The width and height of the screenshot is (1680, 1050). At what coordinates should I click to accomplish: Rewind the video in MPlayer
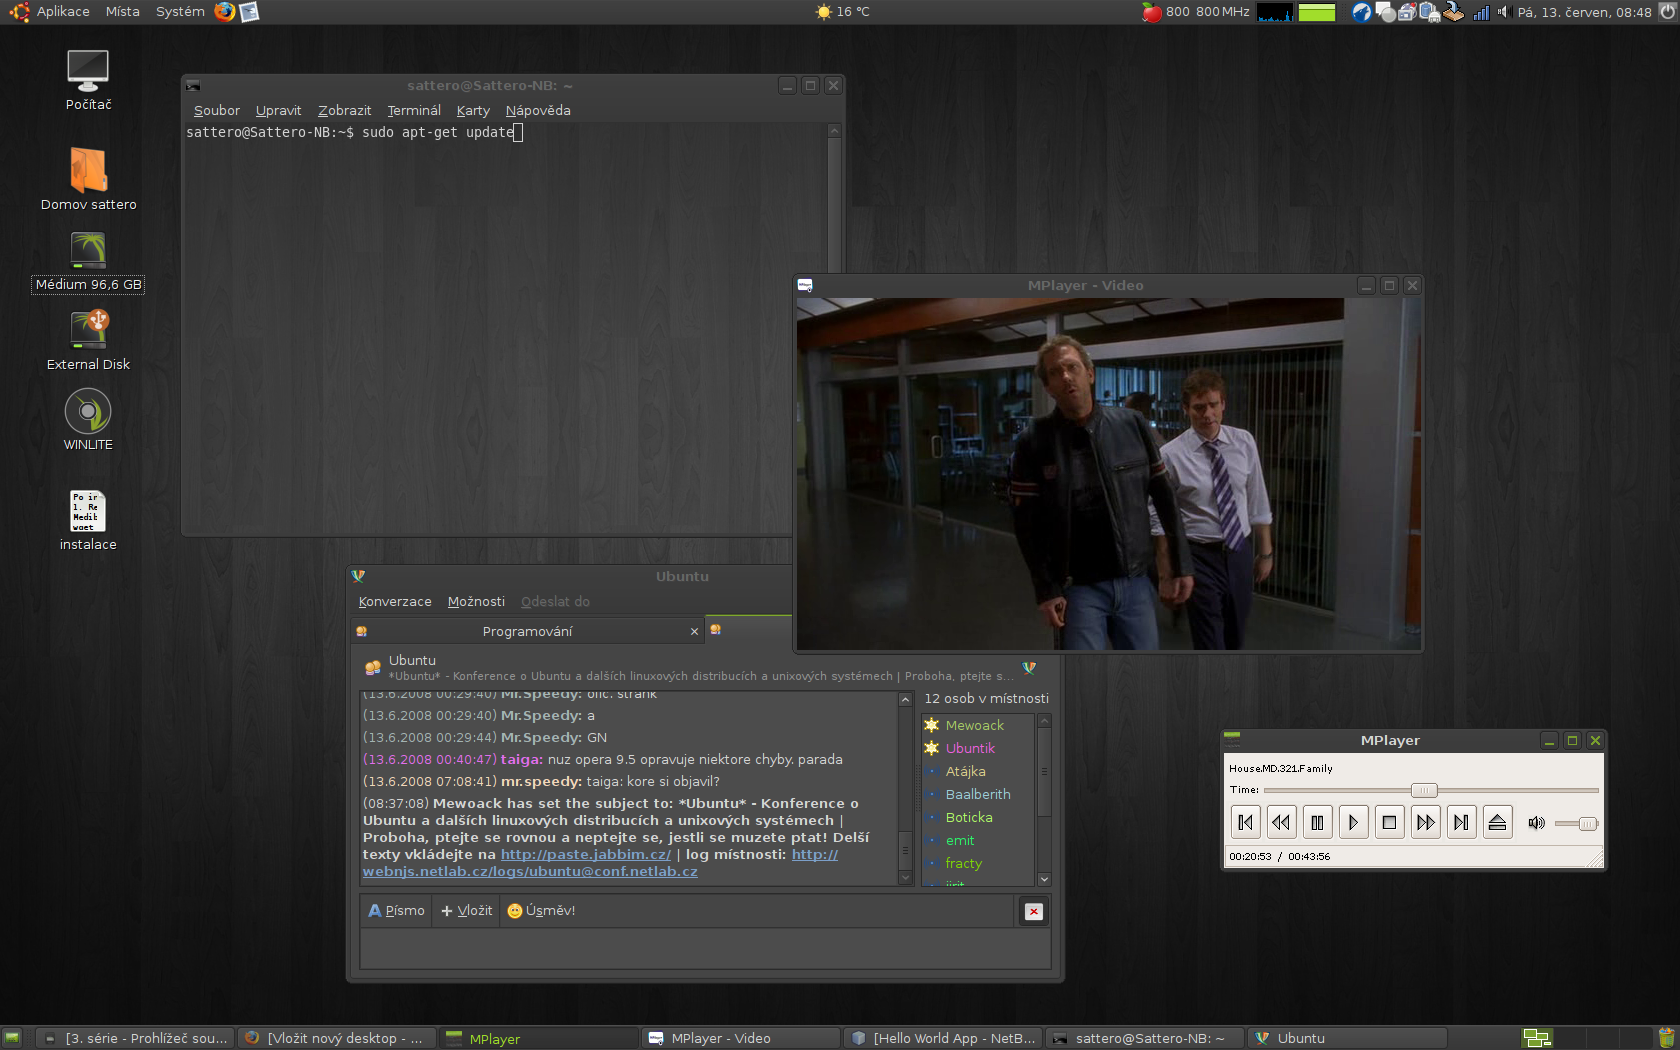(1281, 822)
